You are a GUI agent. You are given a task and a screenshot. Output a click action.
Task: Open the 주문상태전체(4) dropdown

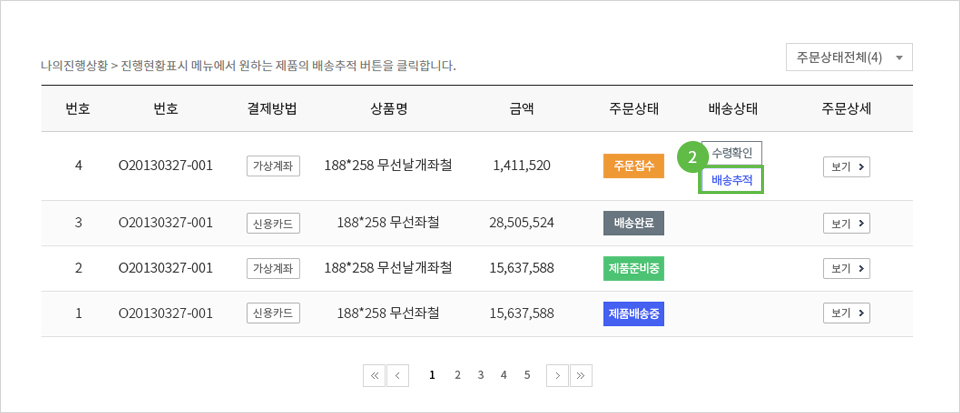[x=849, y=57]
